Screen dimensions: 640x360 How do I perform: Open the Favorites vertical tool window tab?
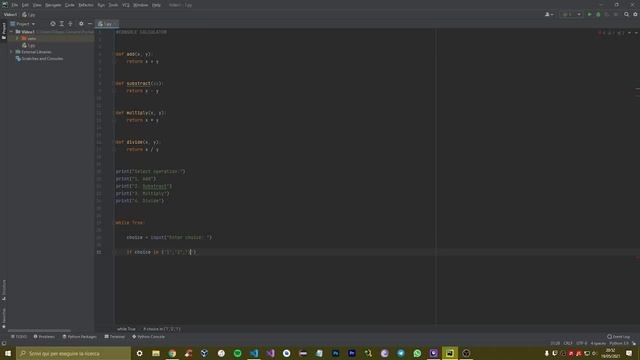tap(4, 318)
